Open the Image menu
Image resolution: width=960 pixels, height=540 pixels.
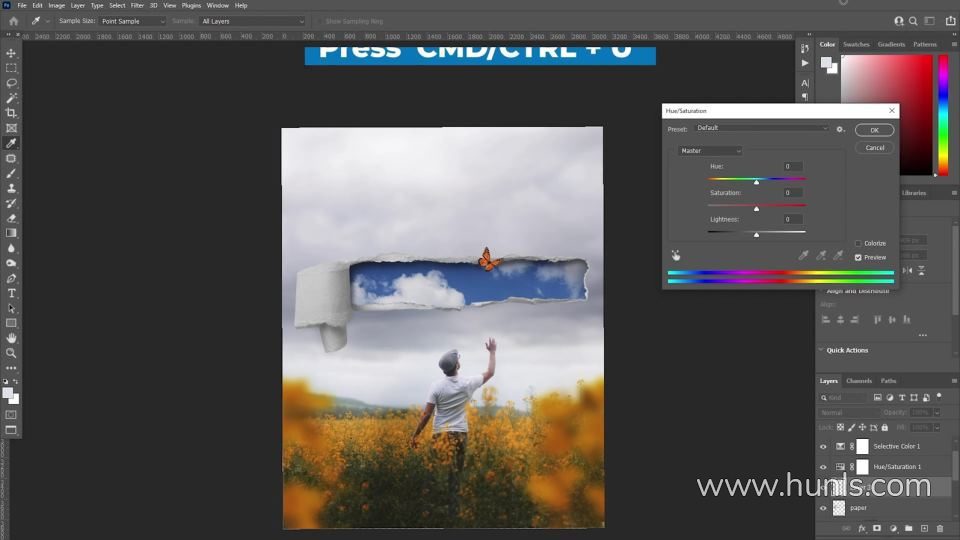coord(56,6)
